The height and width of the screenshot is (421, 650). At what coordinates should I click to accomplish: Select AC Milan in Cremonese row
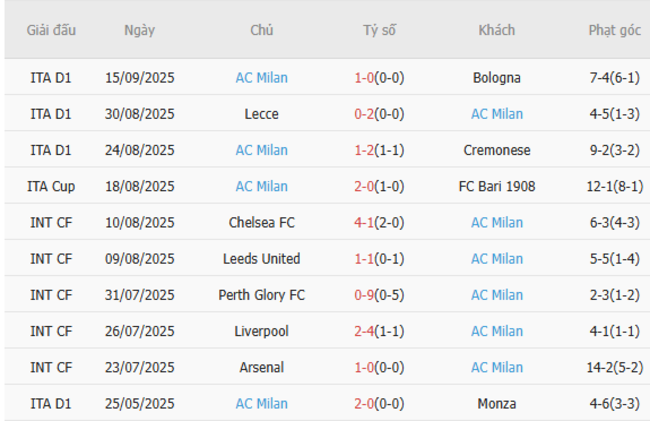[261, 150]
